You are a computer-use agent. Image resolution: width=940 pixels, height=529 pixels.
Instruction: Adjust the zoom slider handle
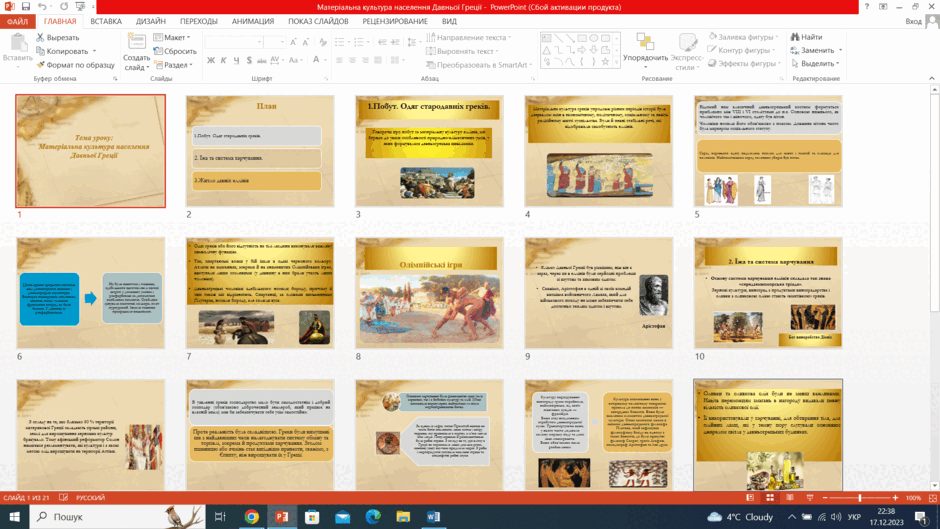[x=860, y=498]
